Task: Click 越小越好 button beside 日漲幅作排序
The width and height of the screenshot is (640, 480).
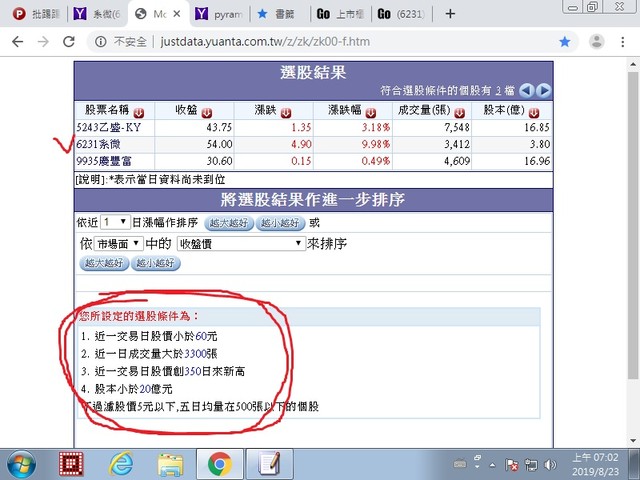Action: coord(281,222)
